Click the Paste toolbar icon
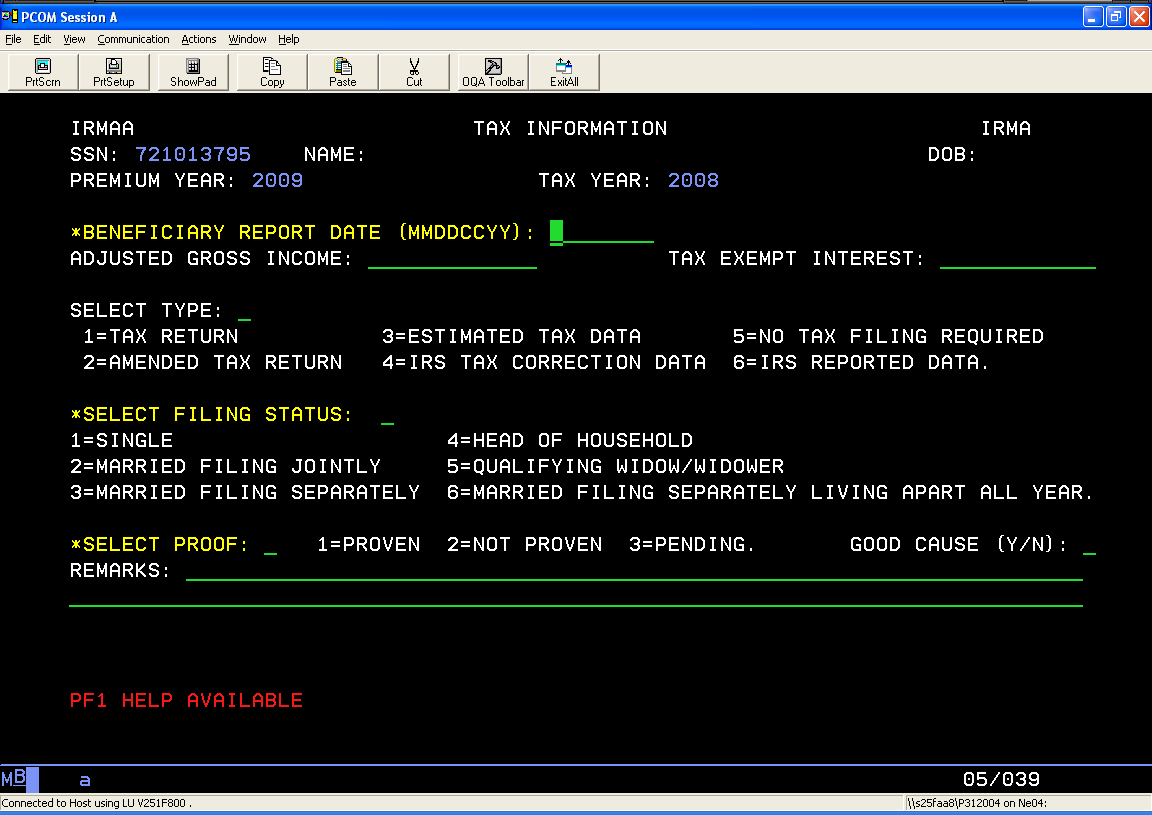1152x815 pixels. (343, 72)
